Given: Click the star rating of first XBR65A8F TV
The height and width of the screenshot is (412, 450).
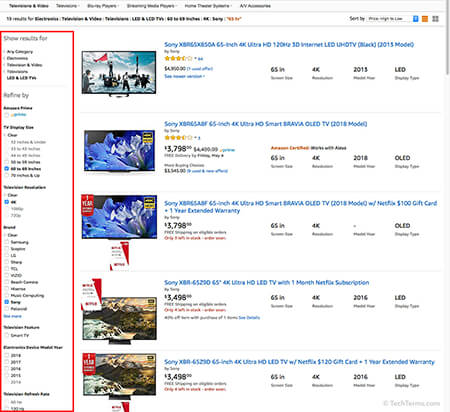Looking at the screenshot, I should [x=178, y=137].
